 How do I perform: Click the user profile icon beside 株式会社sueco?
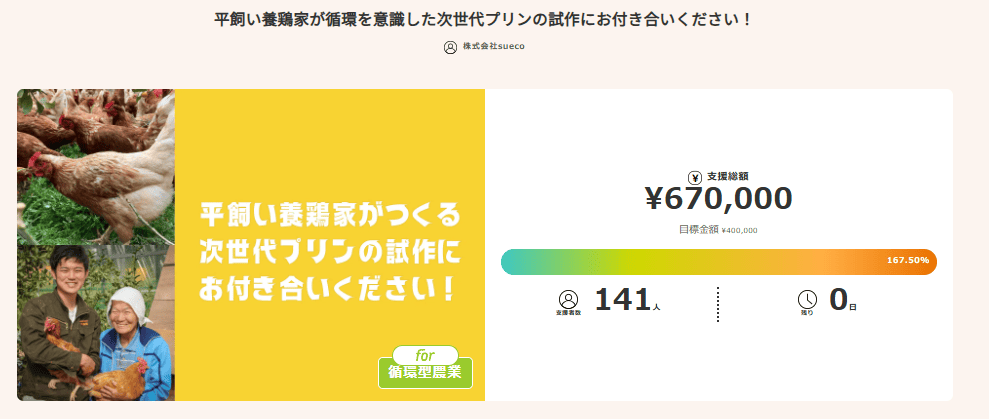pos(450,47)
